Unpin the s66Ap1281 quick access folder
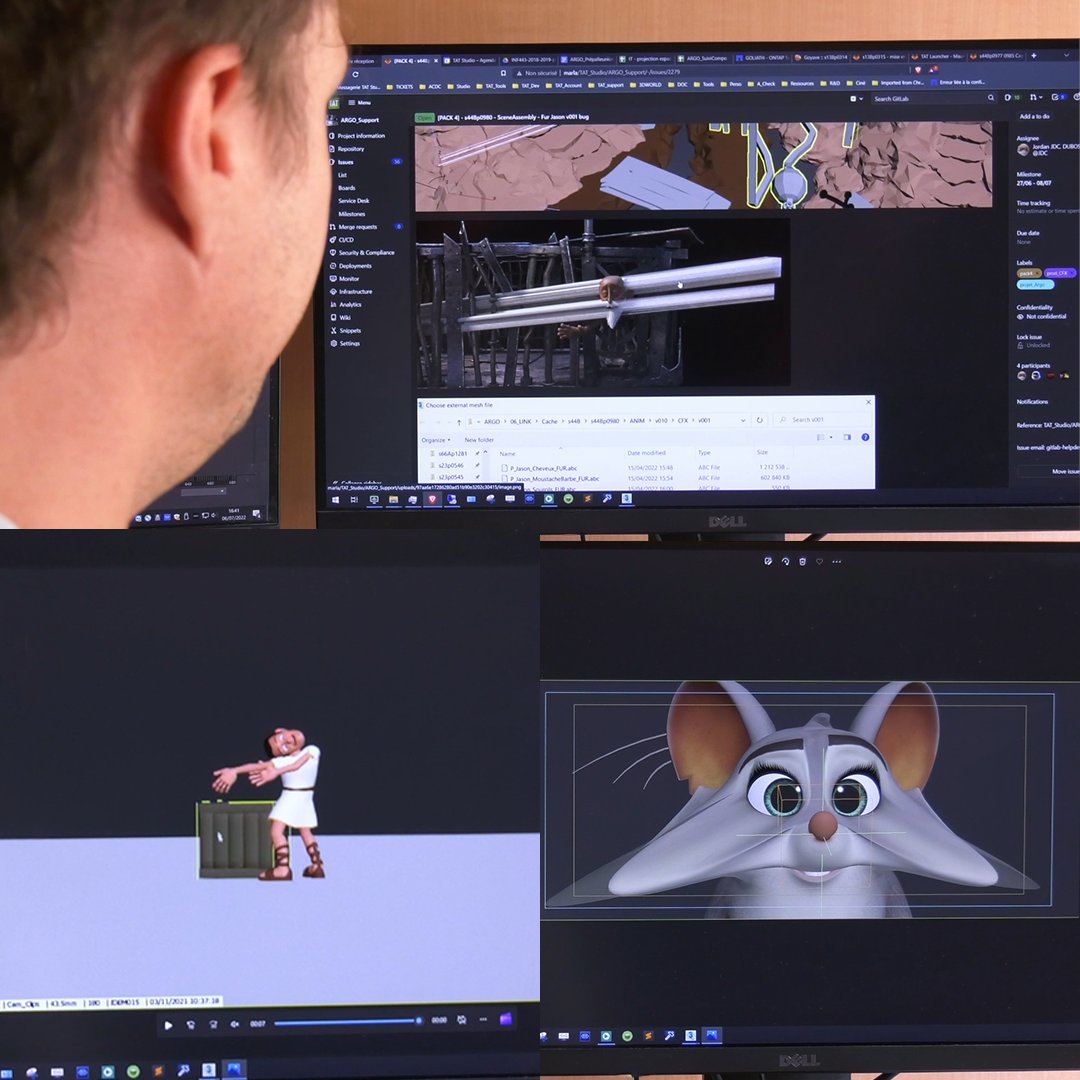The height and width of the screenshot is (1080, 1080). [x=477, y=454]
